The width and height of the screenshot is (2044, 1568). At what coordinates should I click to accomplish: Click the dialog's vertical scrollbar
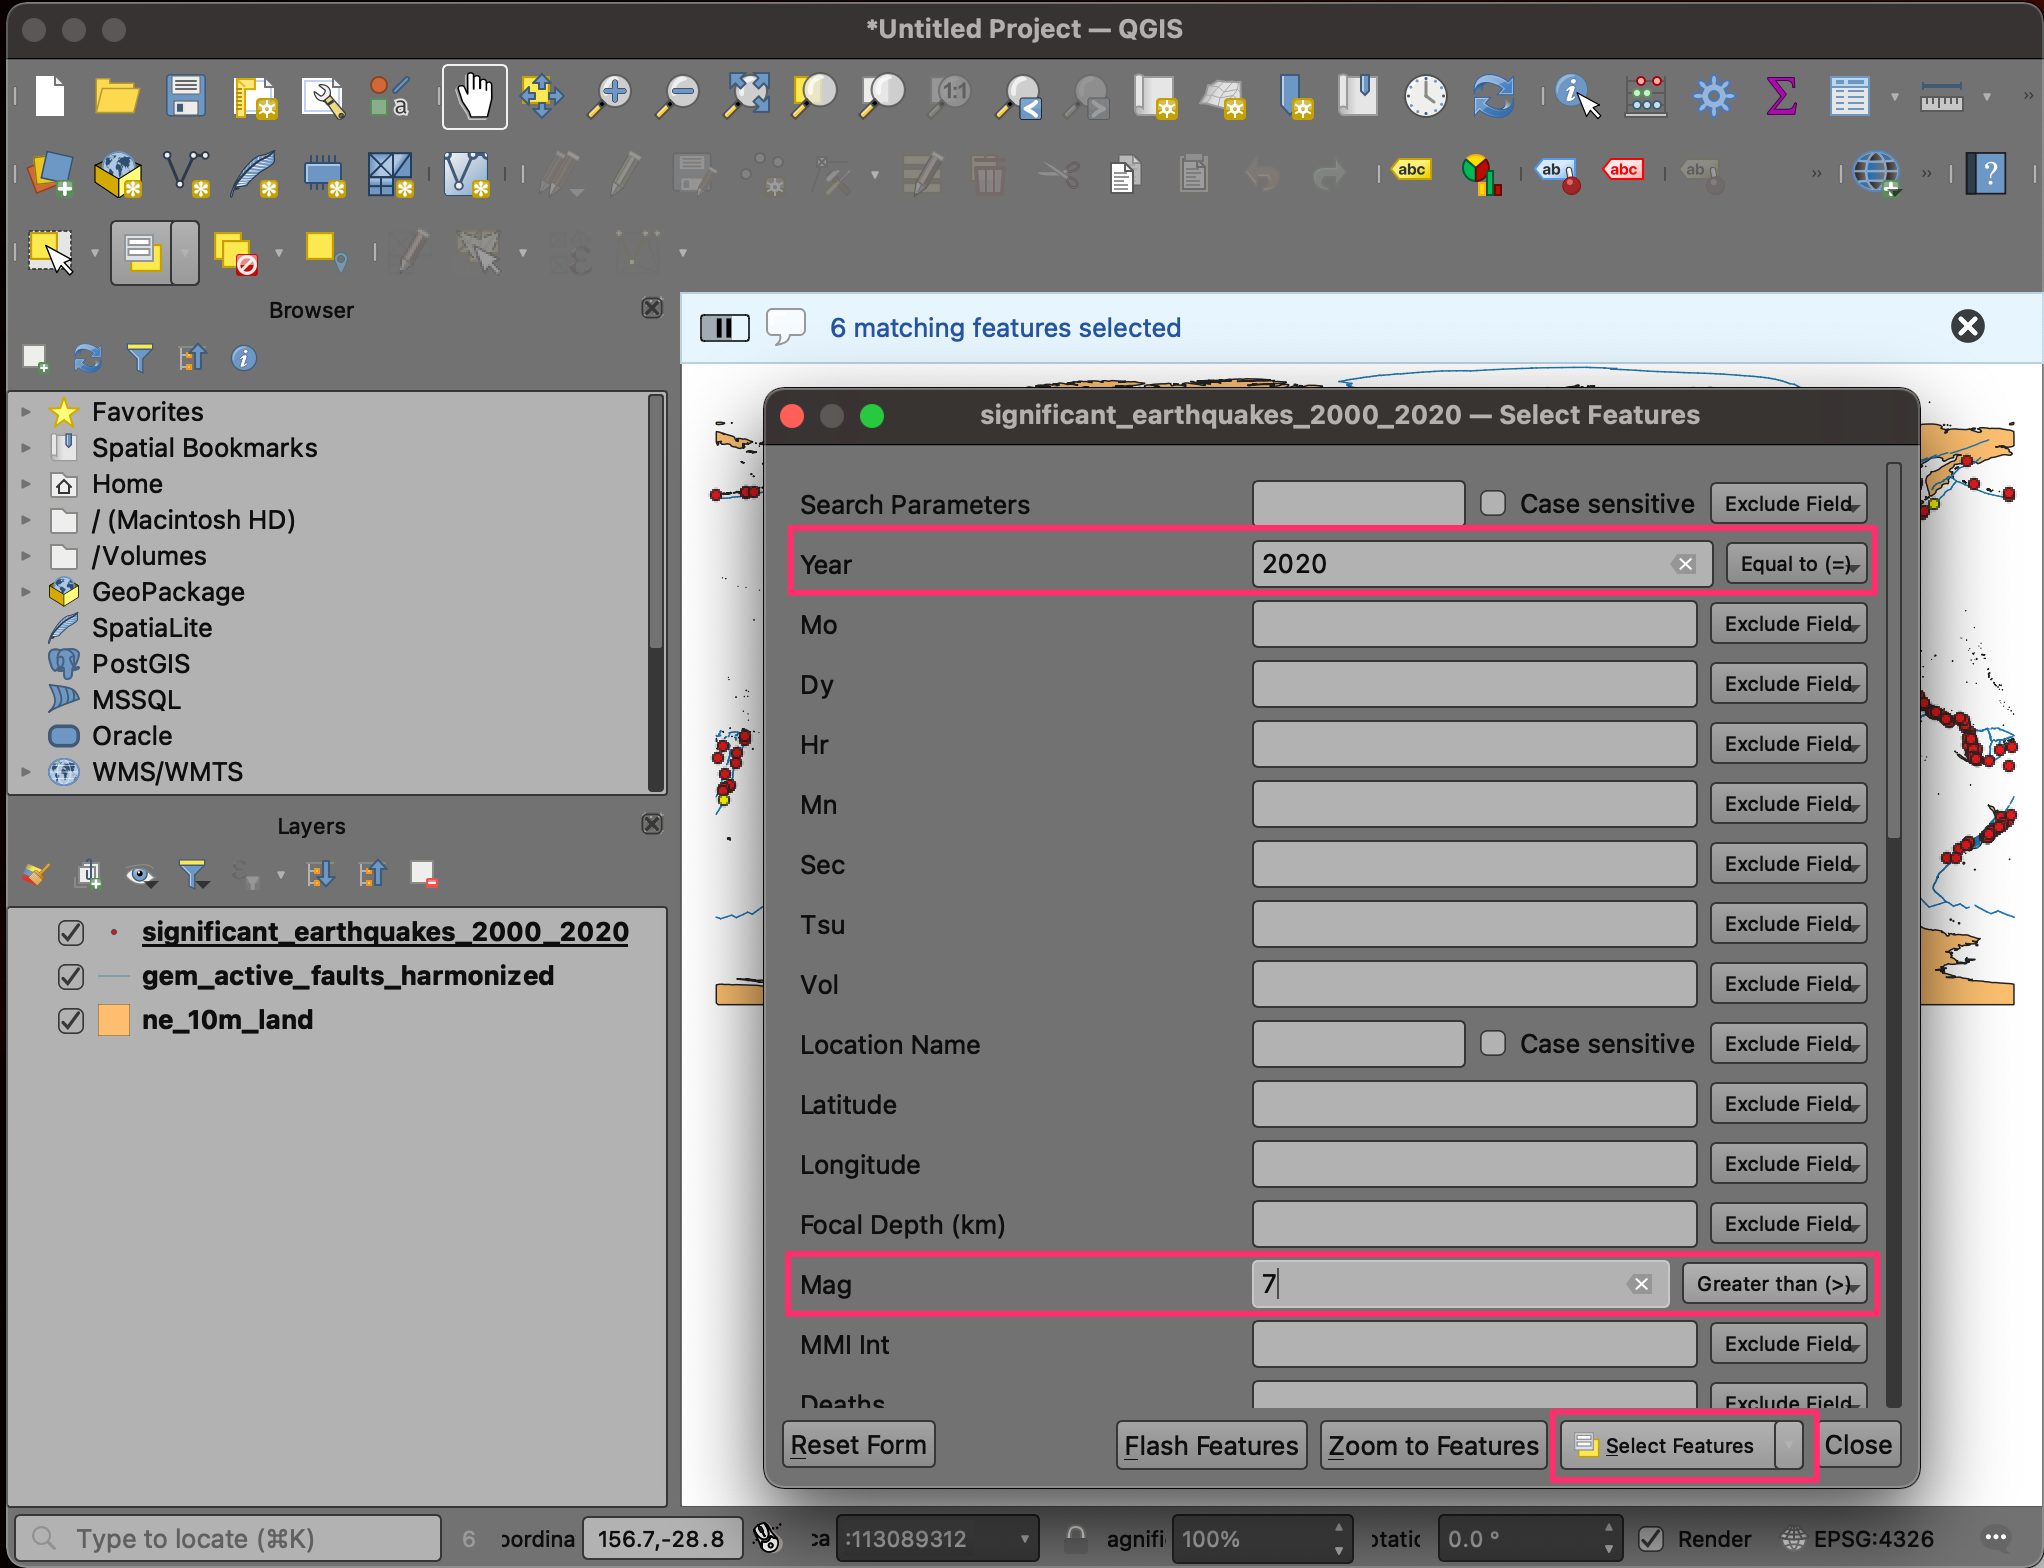pyautogui.click(x=1893, y=650)
